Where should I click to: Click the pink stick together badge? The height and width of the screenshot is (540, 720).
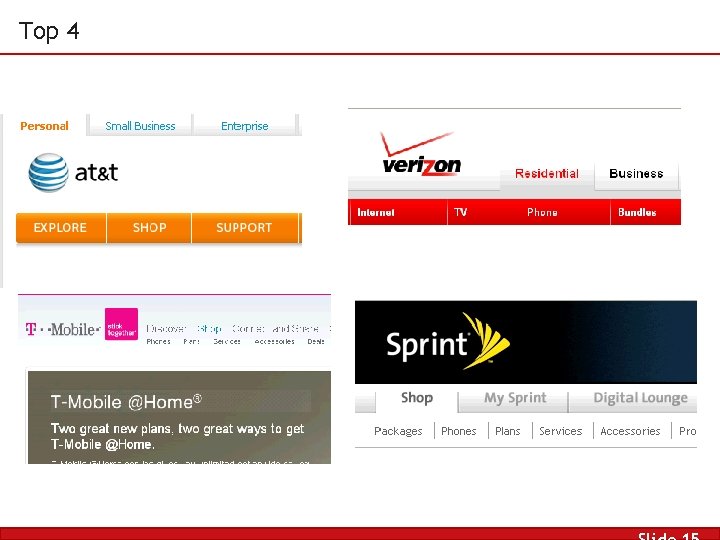click(121, 324)
